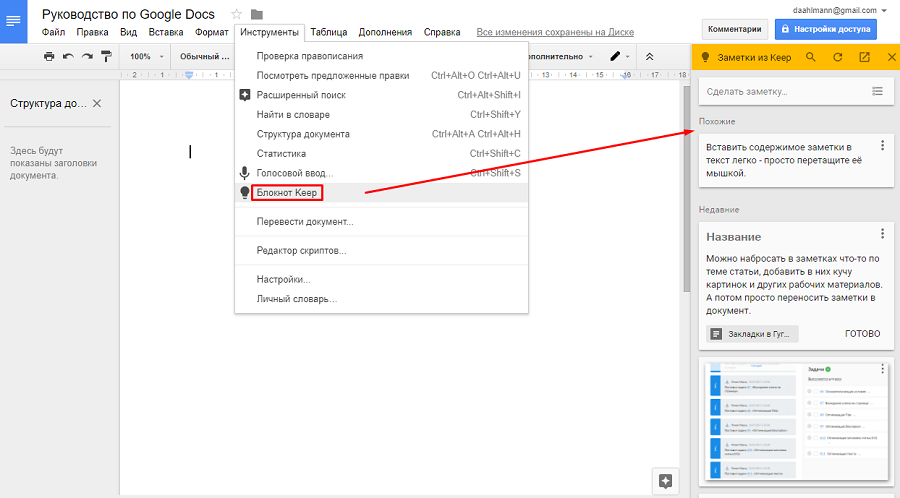Open Keep in a new window
Image resolution: width=900 pixels, height=498 pixels.
coord(864,57)
